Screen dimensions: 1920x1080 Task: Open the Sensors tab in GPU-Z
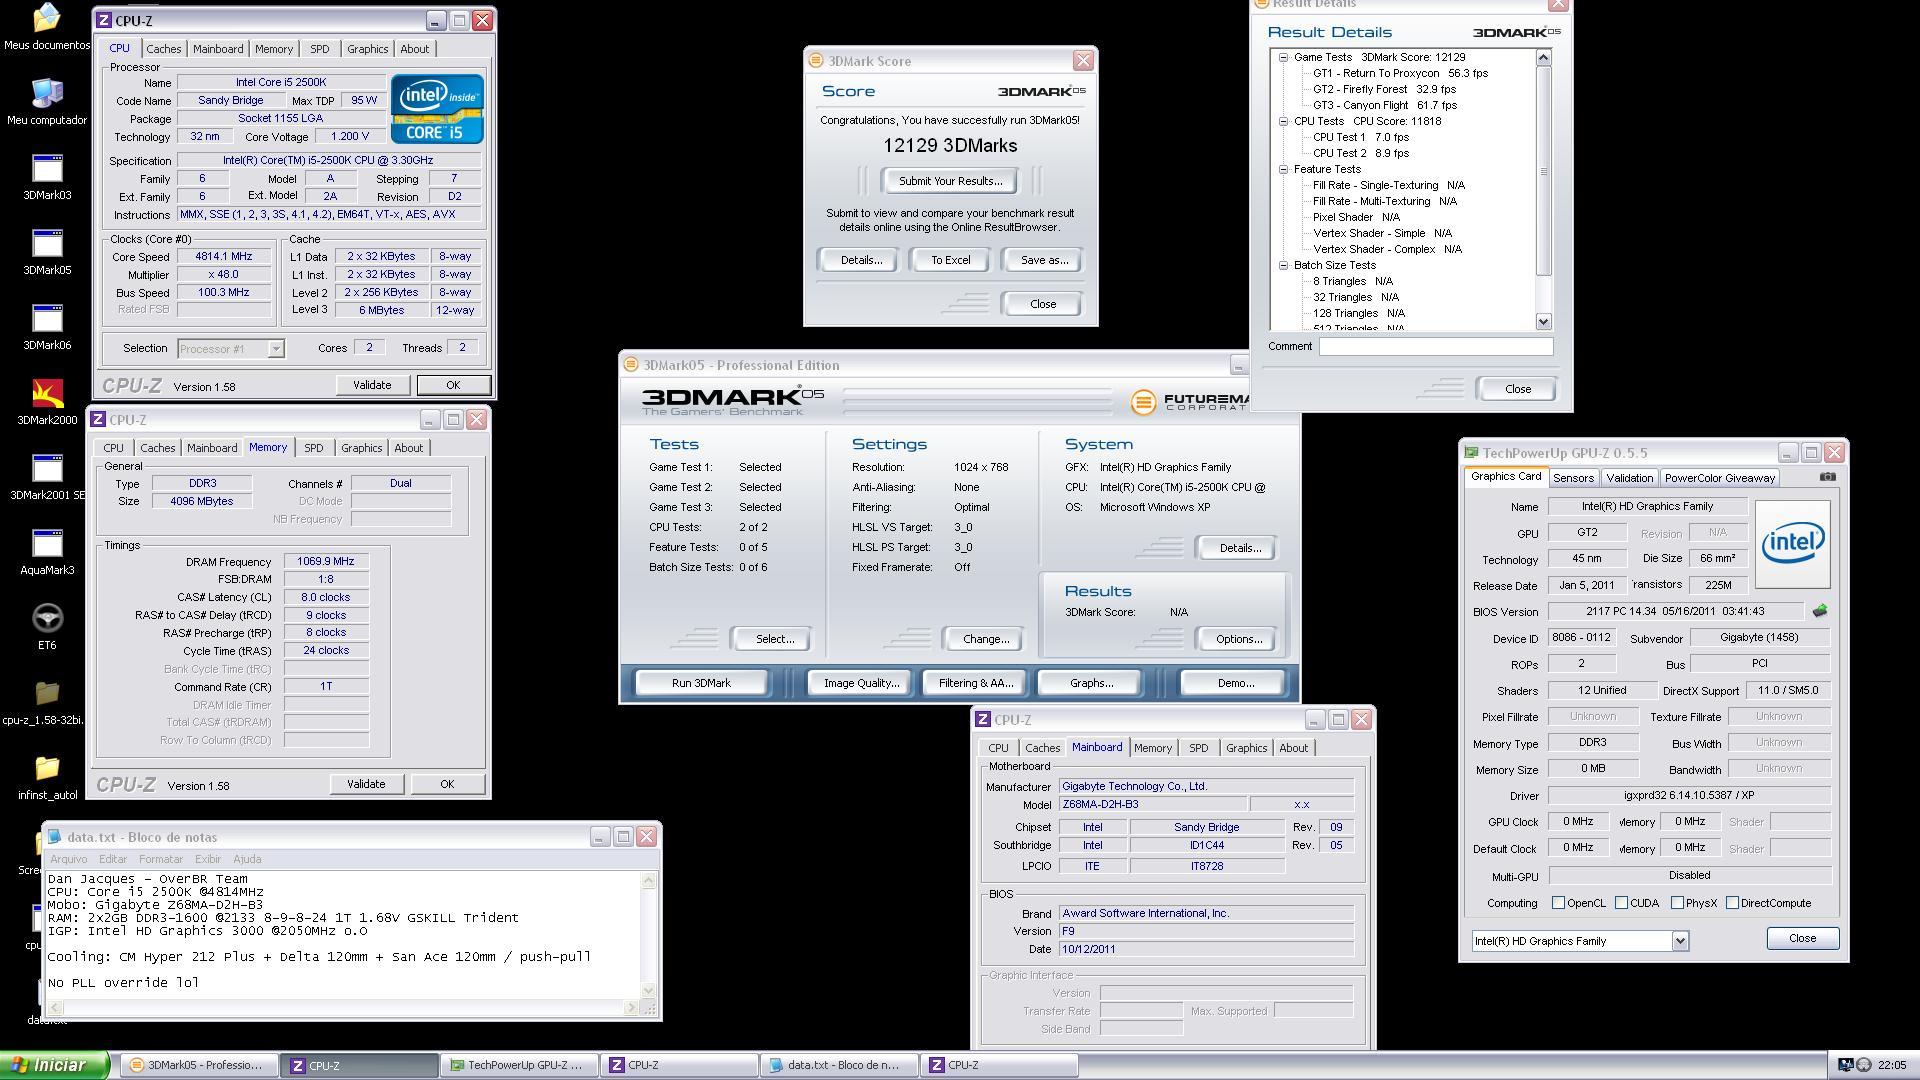point(1573,478)
